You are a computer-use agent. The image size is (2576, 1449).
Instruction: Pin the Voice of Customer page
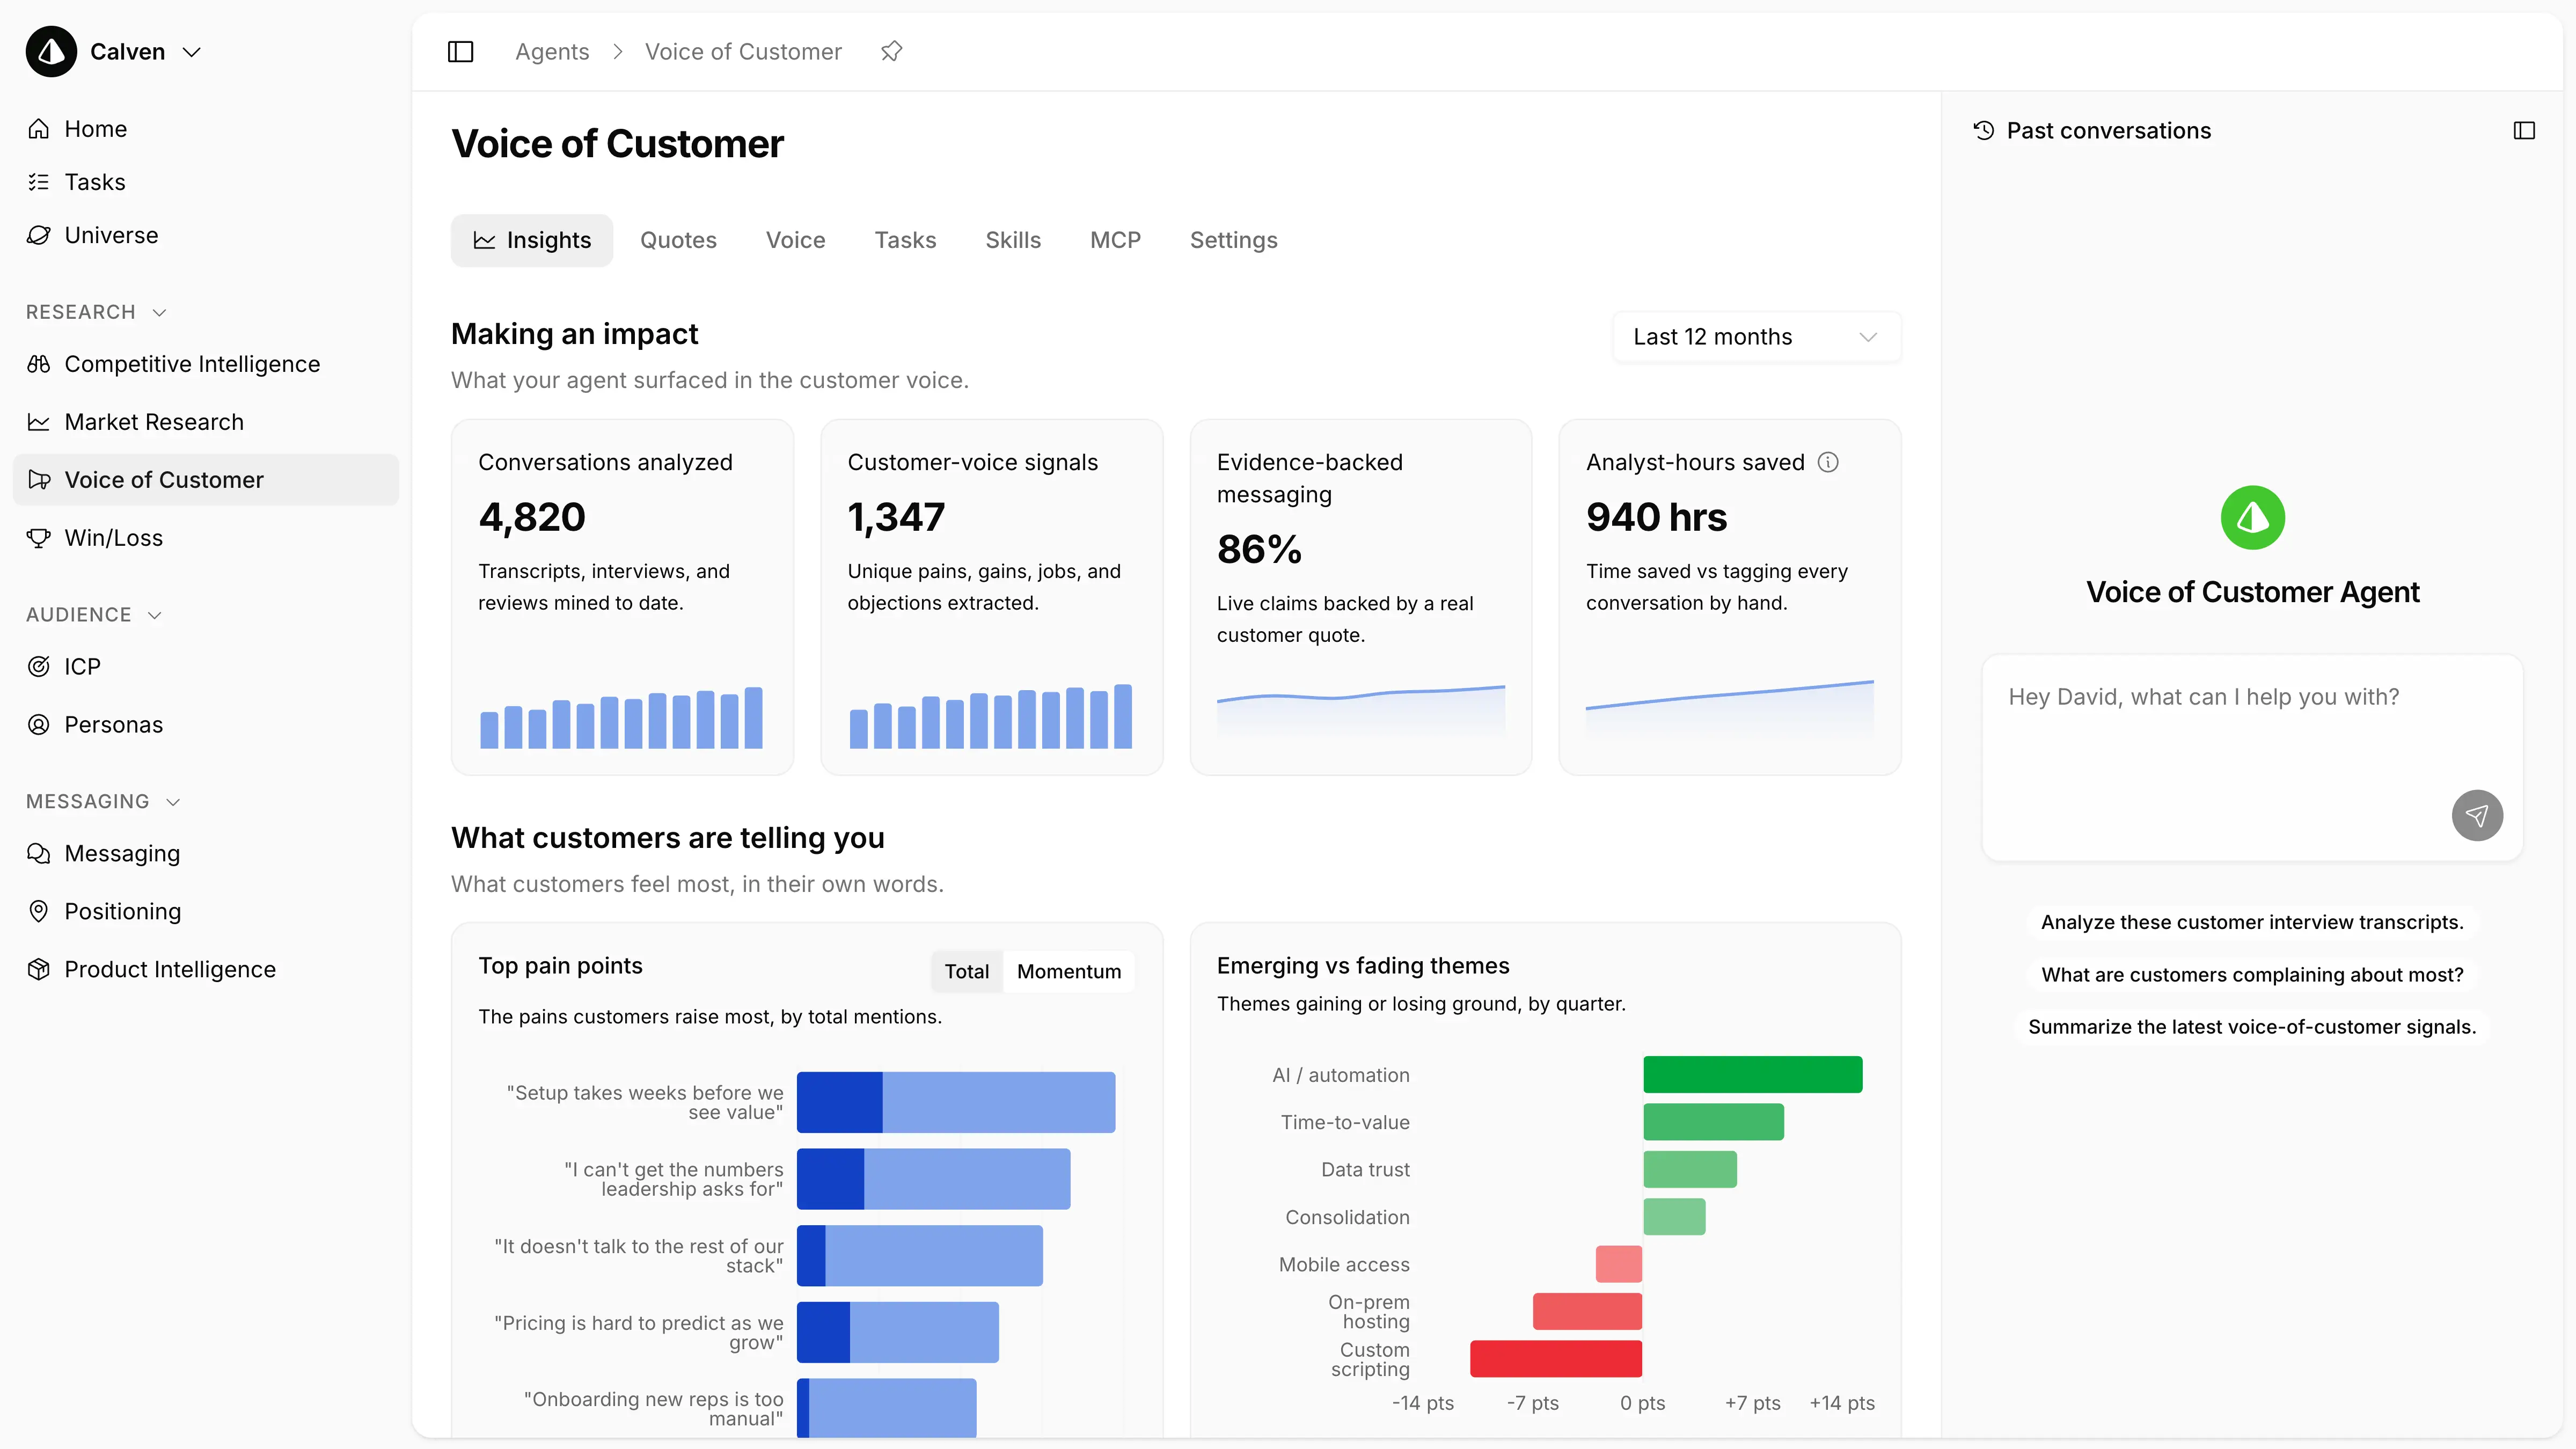point(891,52)
